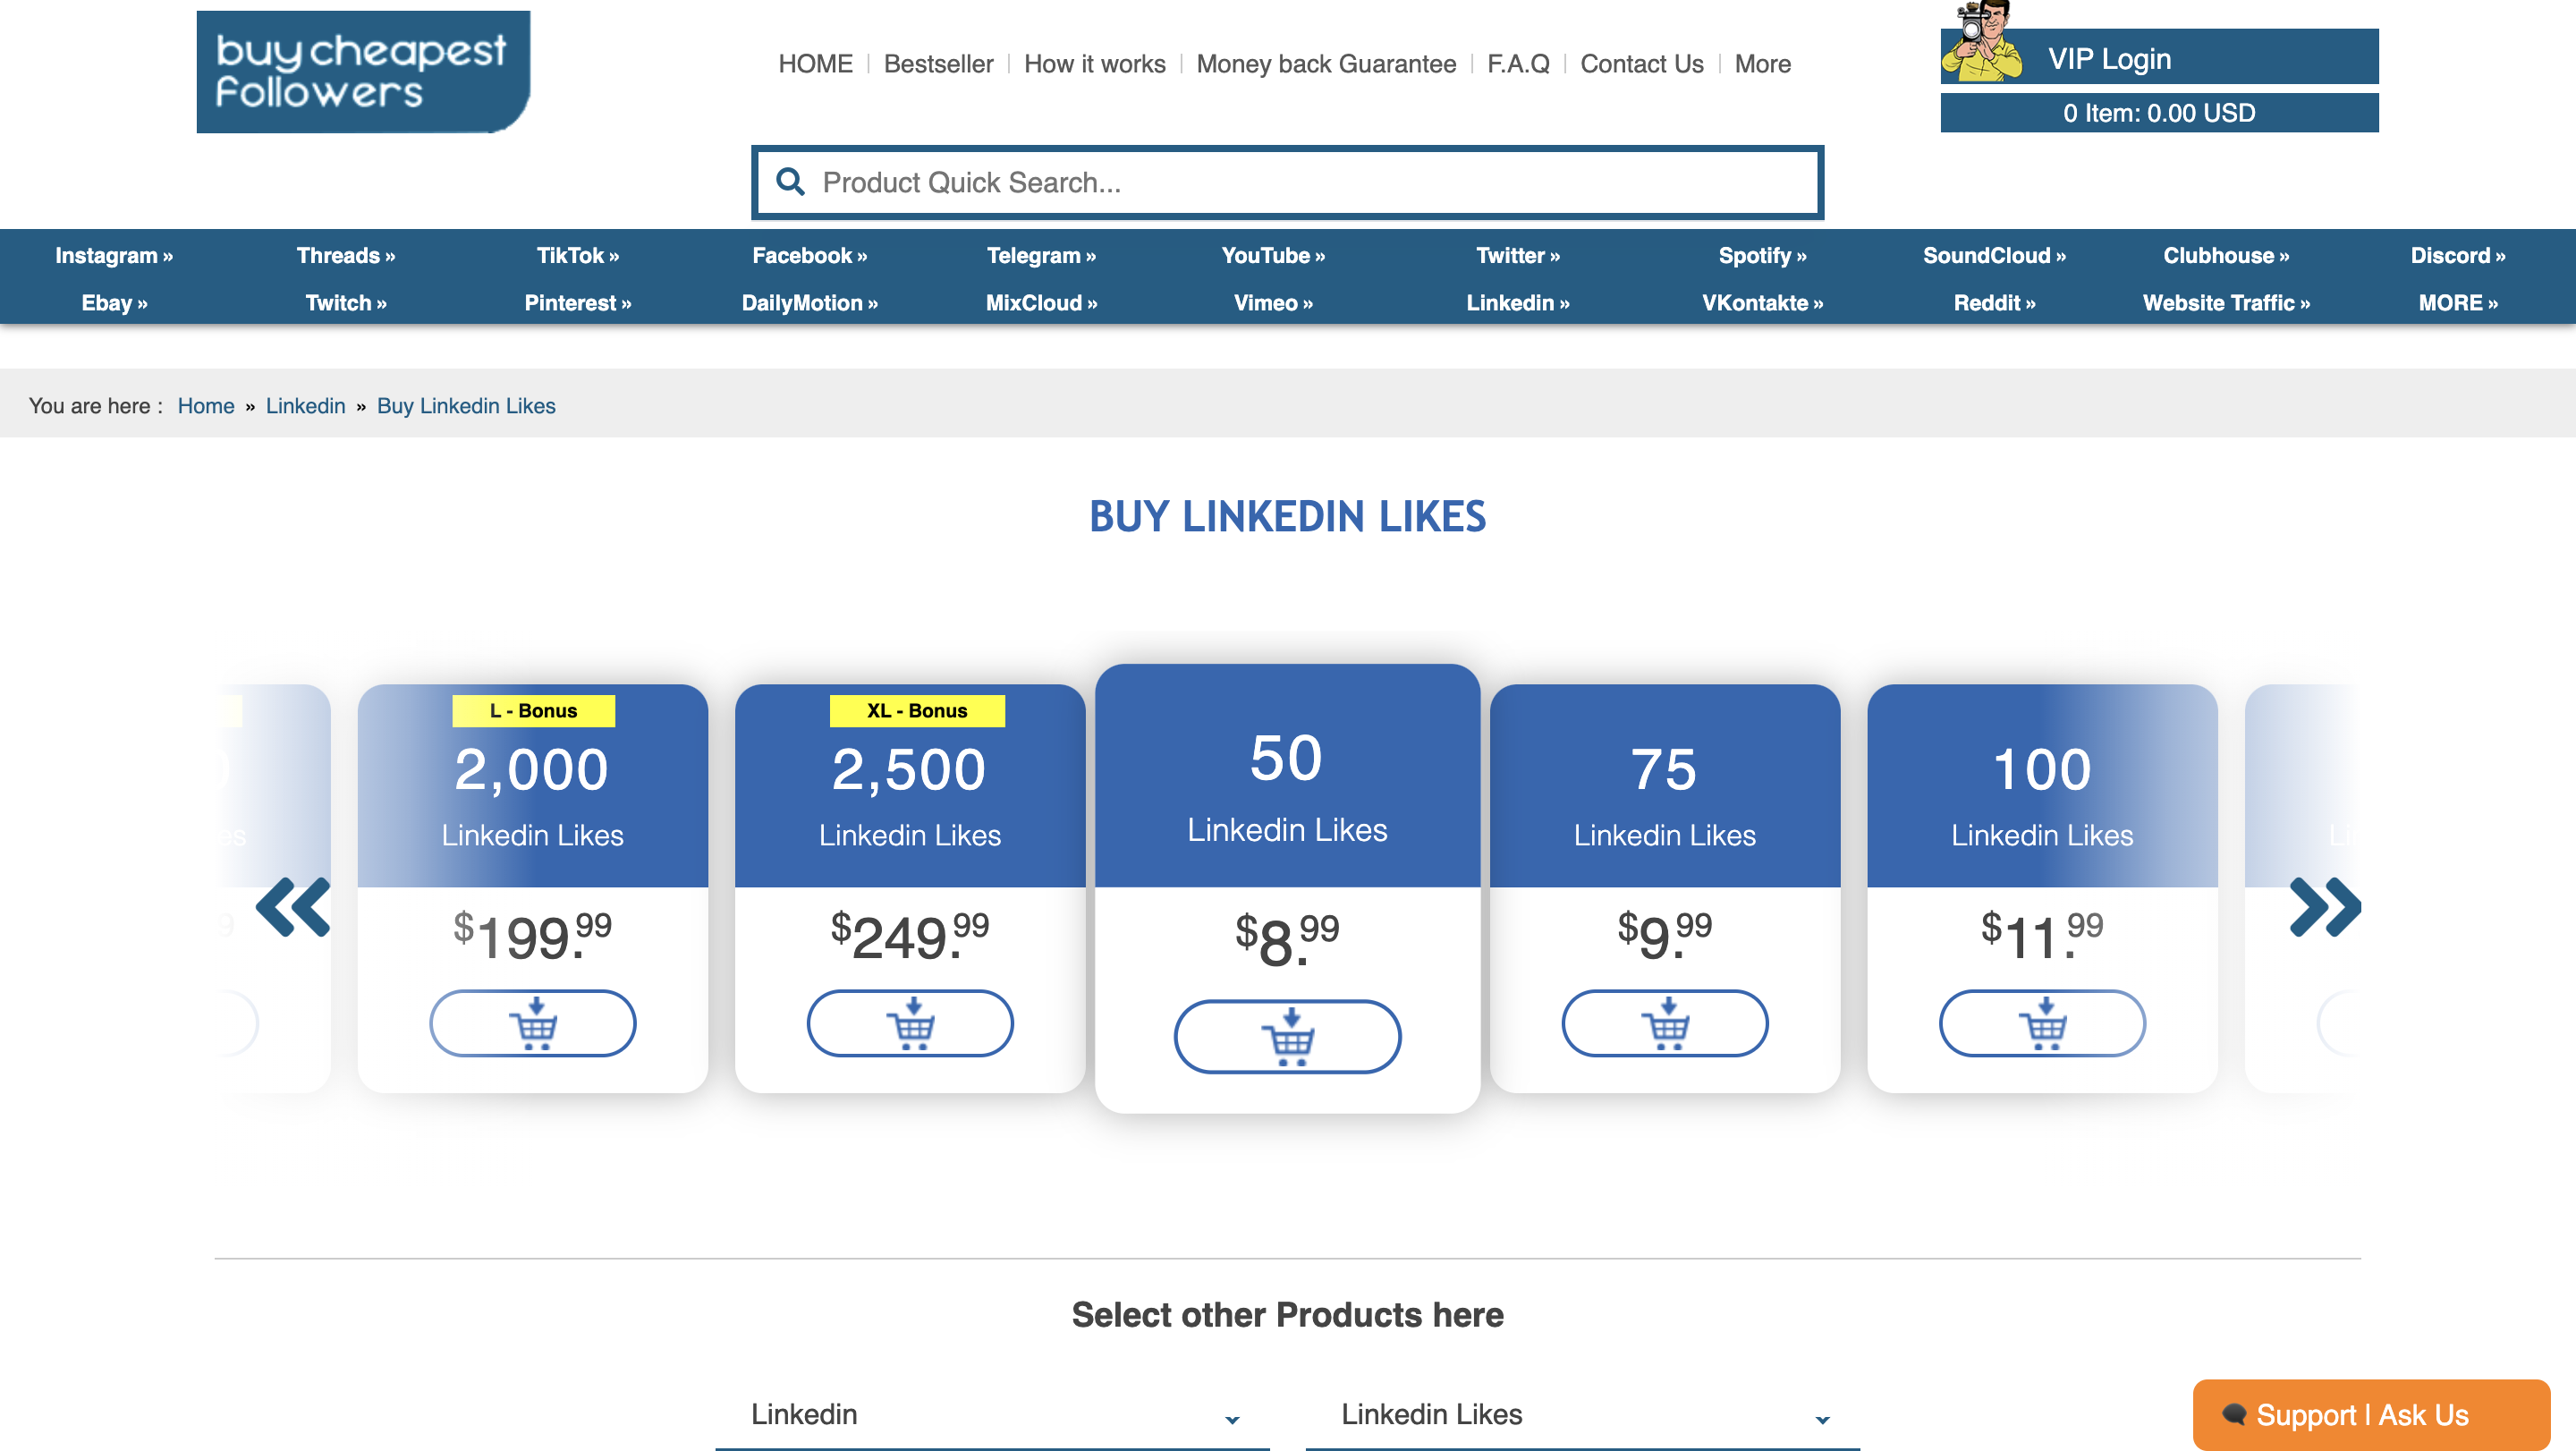
Task: Open the Bestseller menu item
Action: pyautogui.click(x=938, y=64)
